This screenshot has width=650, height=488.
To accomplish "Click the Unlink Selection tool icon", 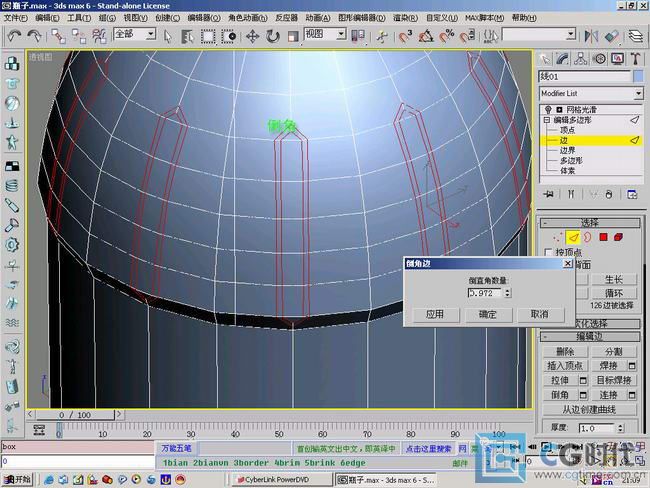I will coord(79,36).
